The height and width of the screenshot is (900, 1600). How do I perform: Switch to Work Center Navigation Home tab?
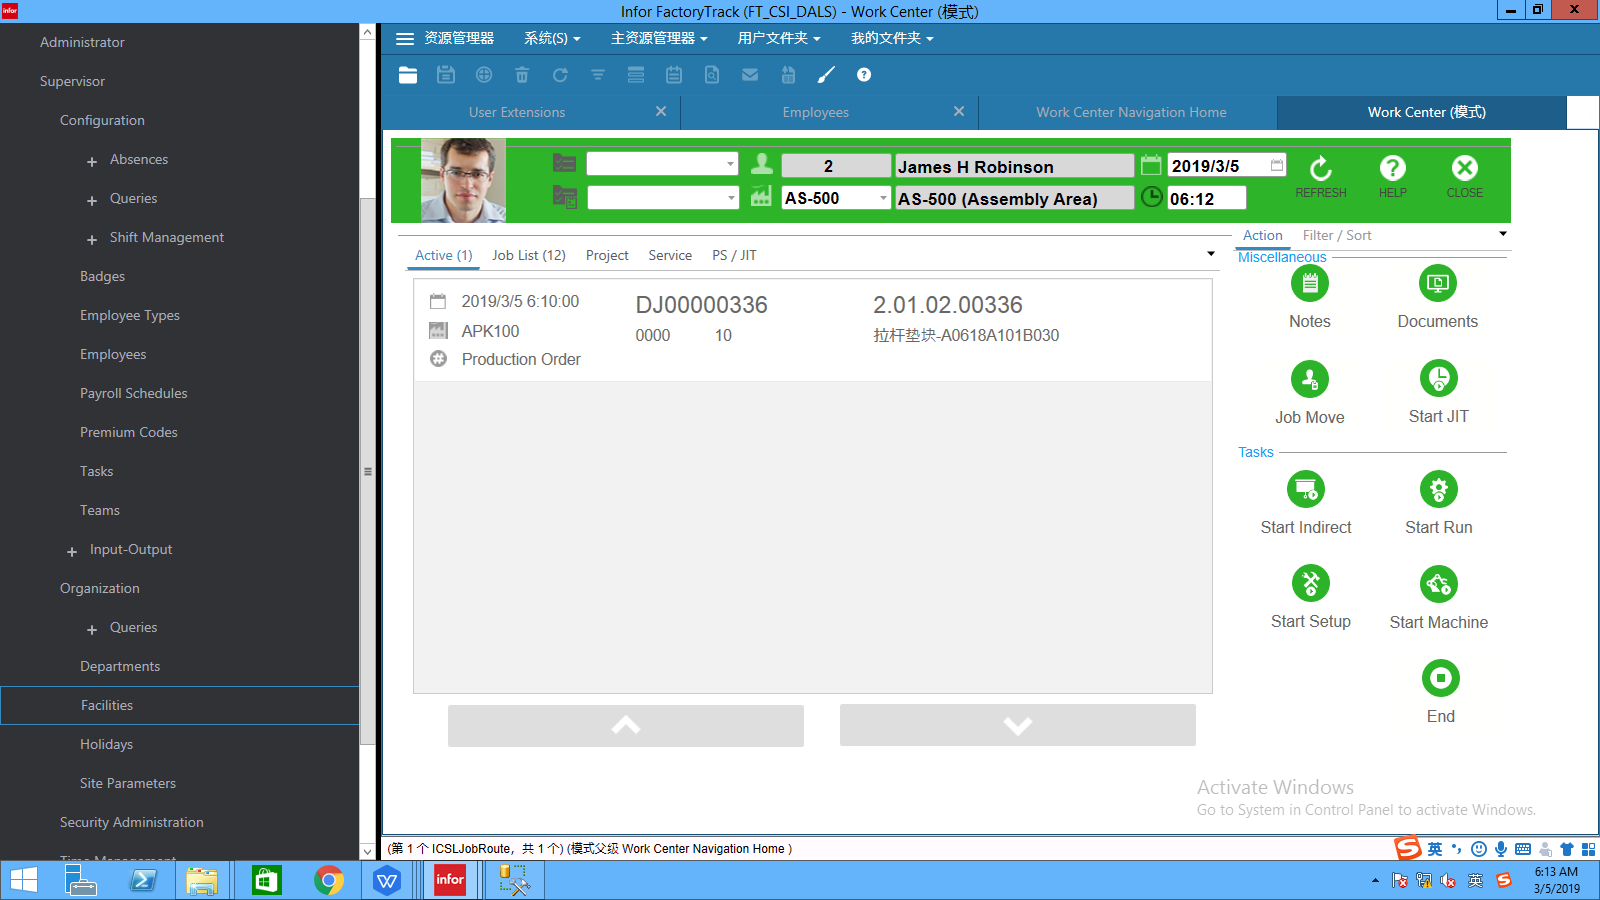(1131, 112)
